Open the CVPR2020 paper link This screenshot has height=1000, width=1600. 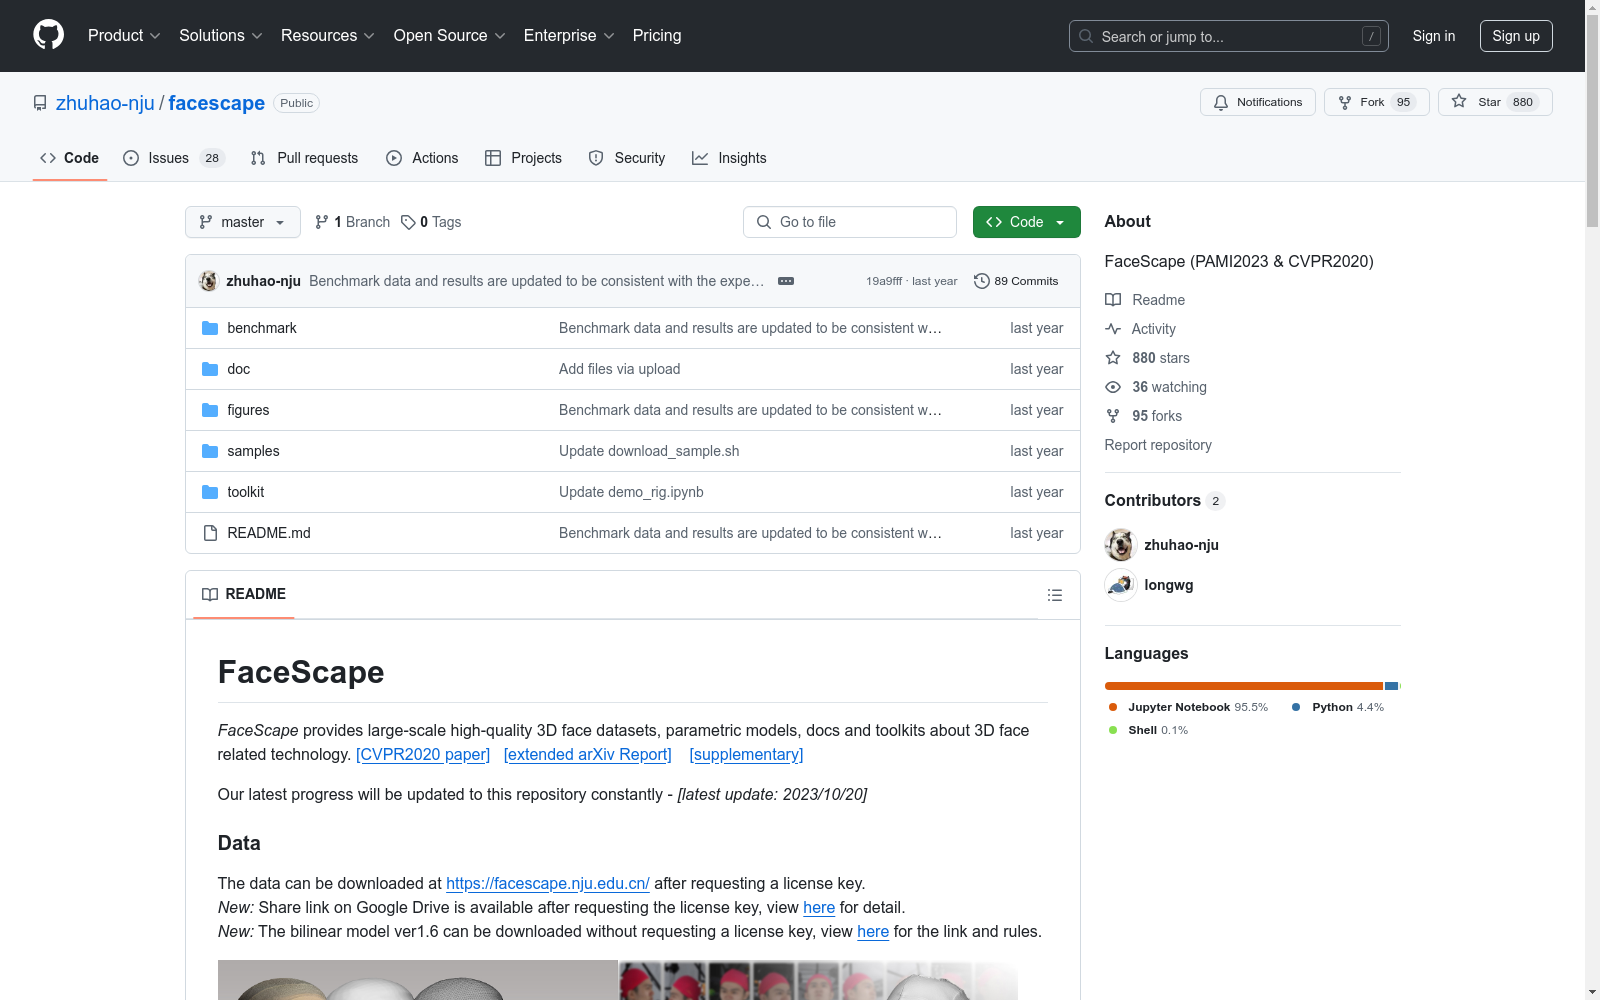click(x=423, y=755)
